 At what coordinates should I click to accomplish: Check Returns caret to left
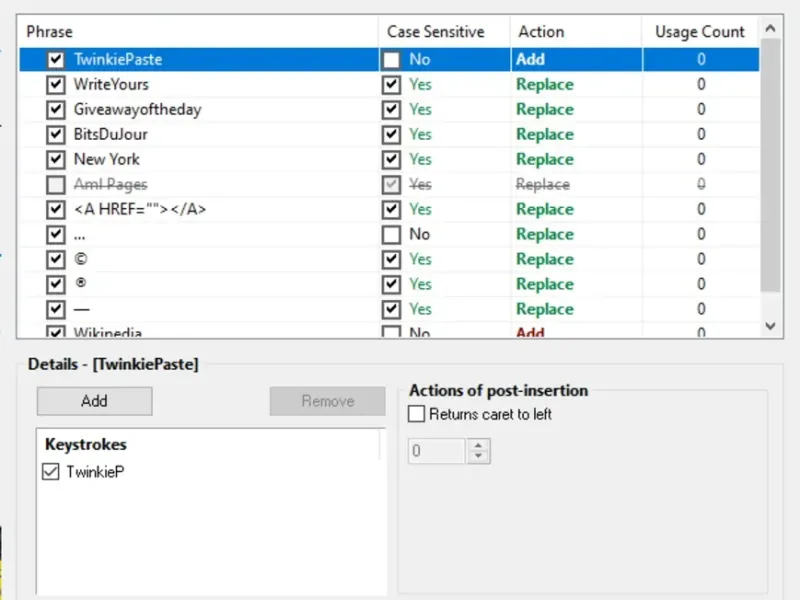416,414
